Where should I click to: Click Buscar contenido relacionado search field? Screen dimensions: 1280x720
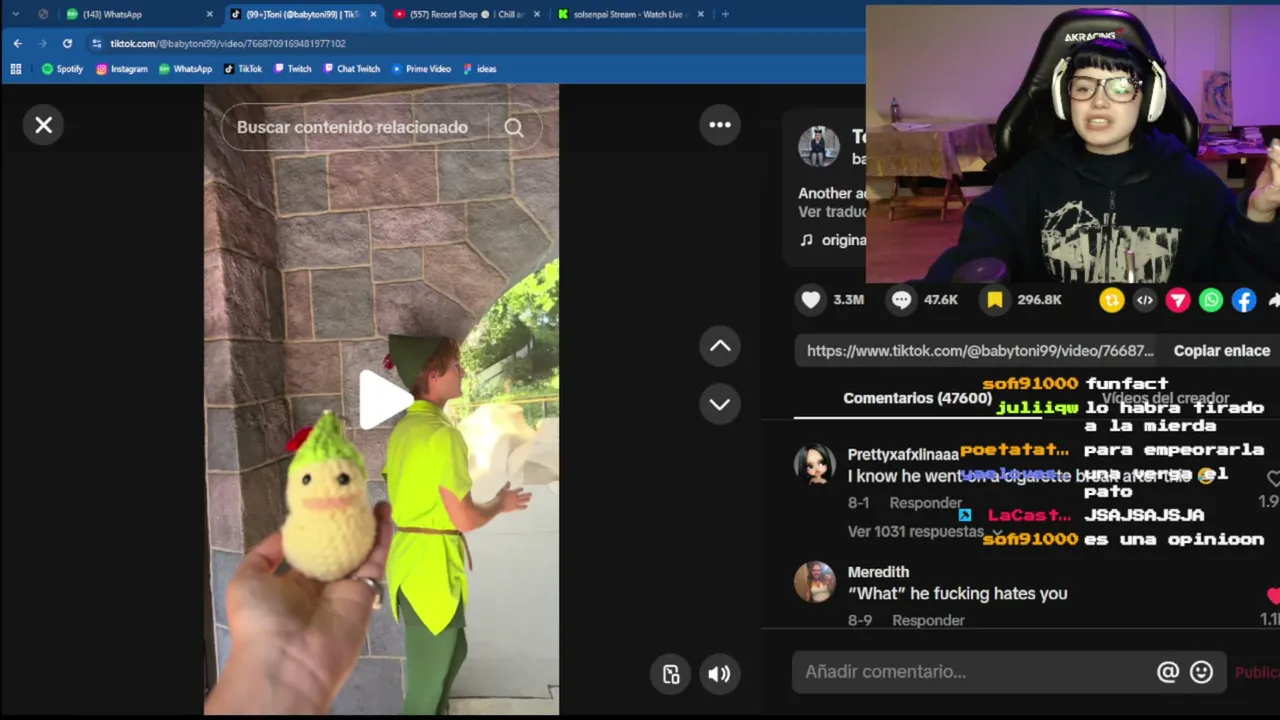(x=352, y=127)
